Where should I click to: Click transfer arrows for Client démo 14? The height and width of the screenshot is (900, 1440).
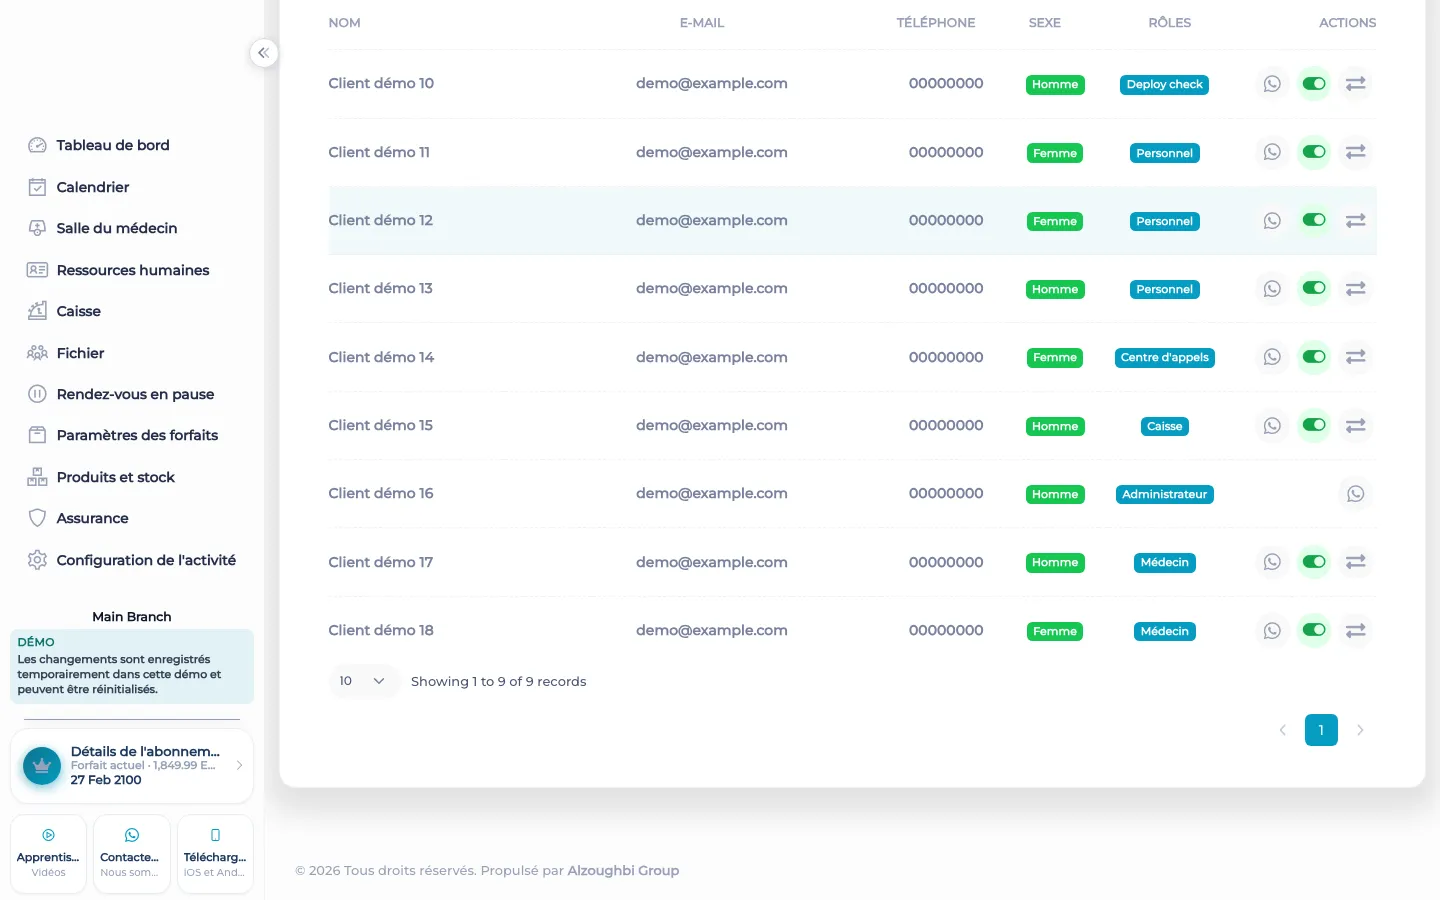1356,357
